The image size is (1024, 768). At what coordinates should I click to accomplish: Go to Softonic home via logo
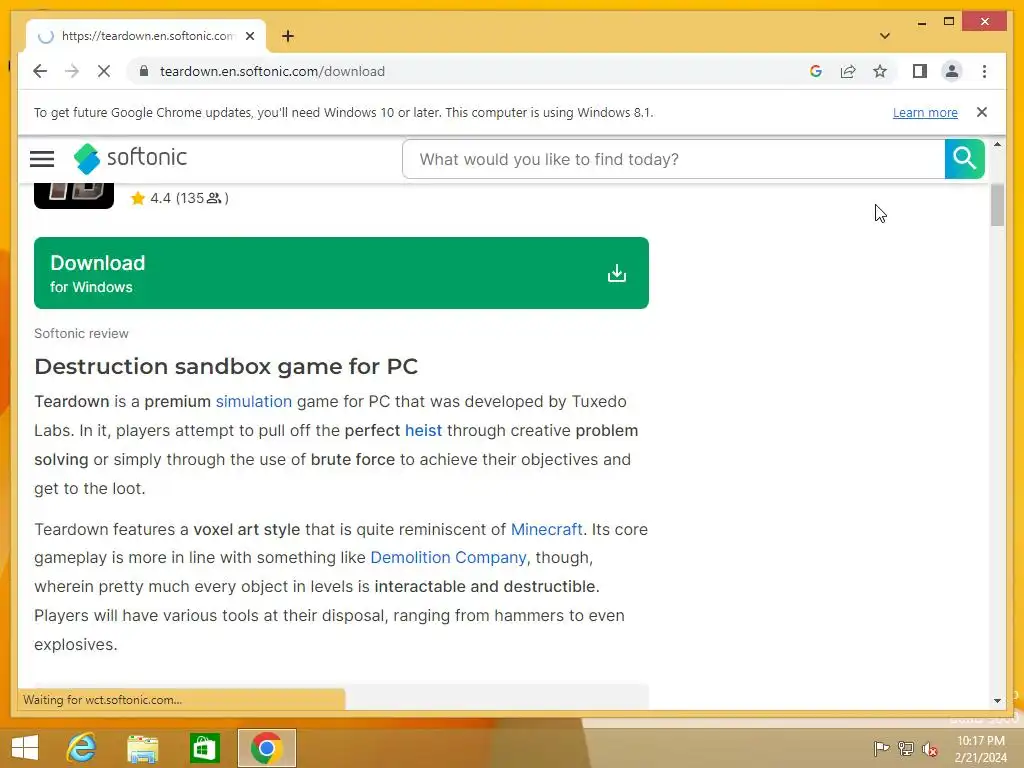click(x=130, y=158)
